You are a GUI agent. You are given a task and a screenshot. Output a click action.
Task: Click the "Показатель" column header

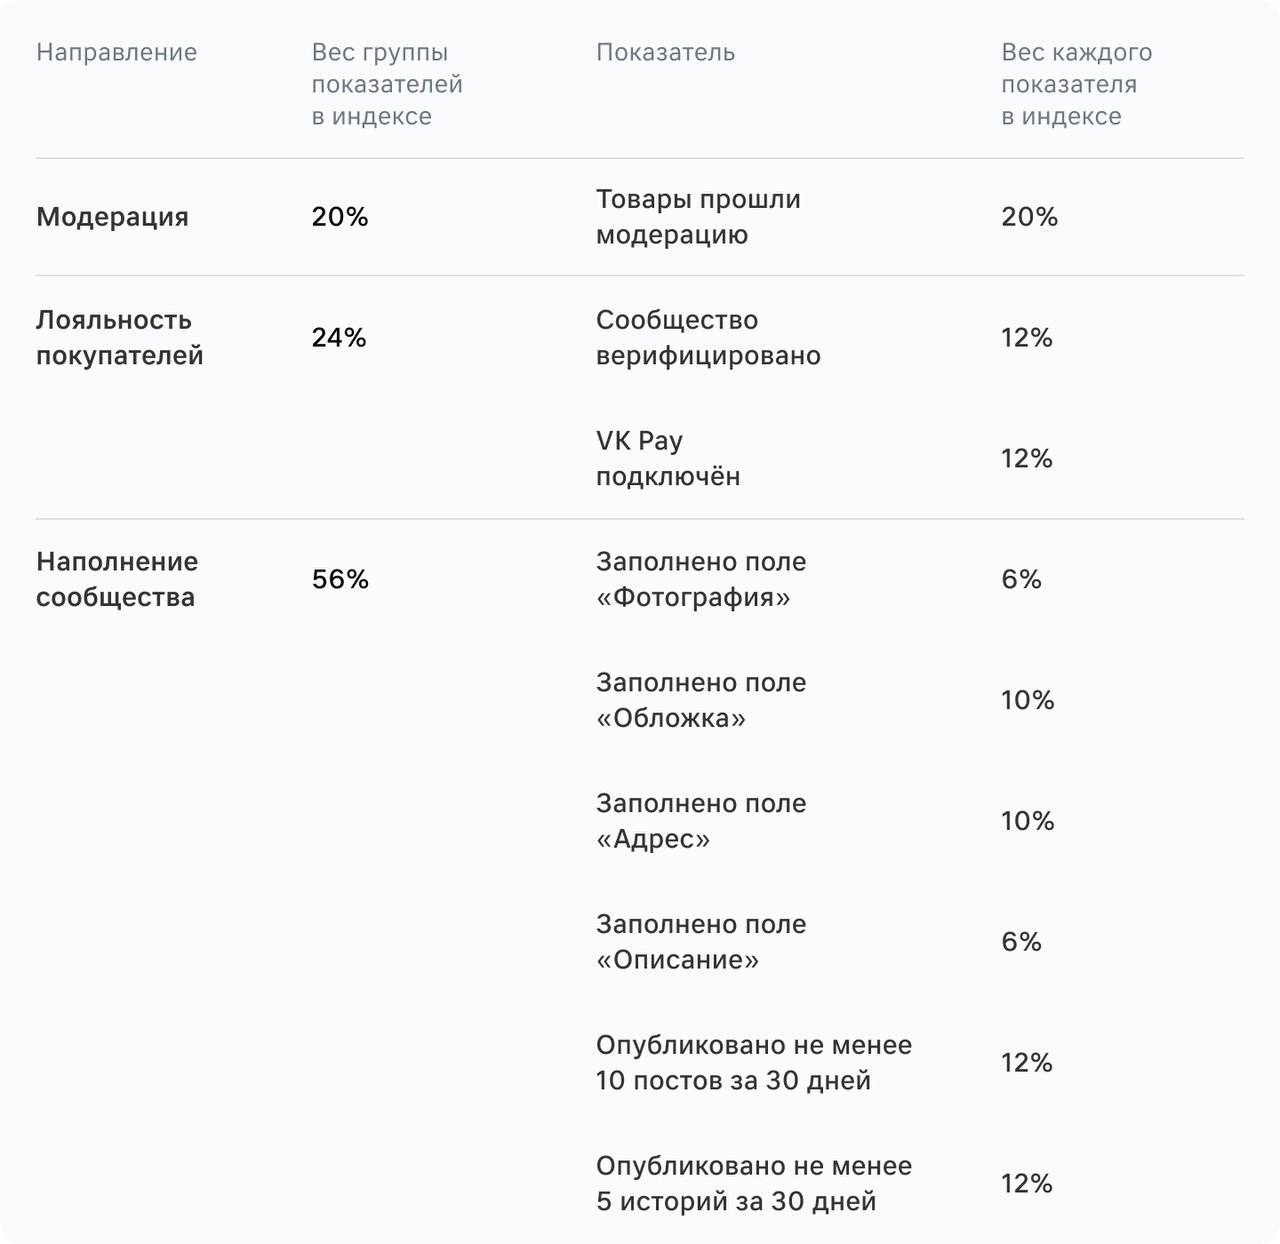point(665,52)
